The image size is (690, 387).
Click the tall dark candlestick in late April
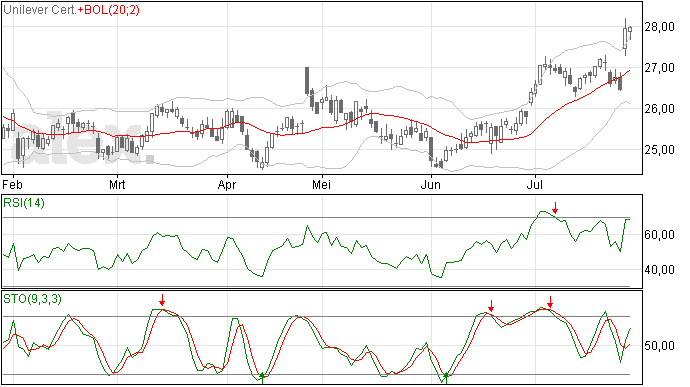pyautogui.click(x=307, y=81)
